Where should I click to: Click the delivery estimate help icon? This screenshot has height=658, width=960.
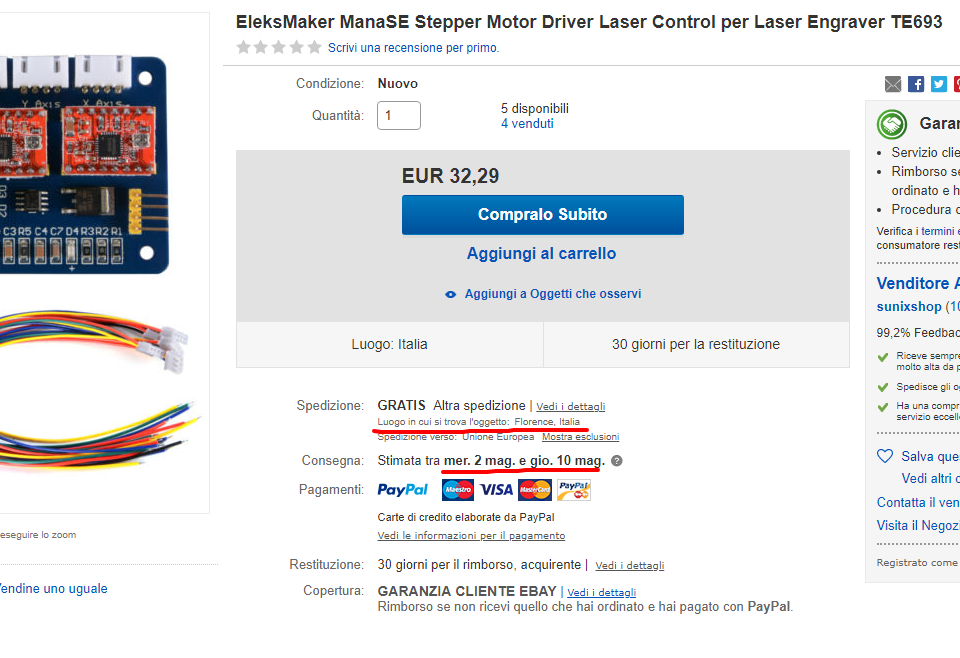[617, 461]
